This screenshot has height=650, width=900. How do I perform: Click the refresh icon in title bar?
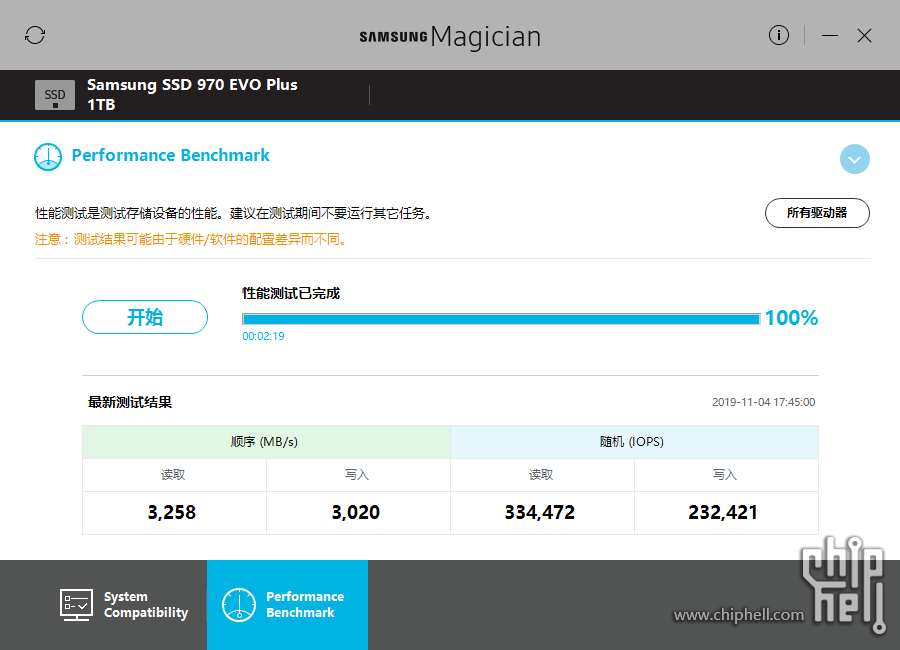pyautogui.click(x=35, y=35)
